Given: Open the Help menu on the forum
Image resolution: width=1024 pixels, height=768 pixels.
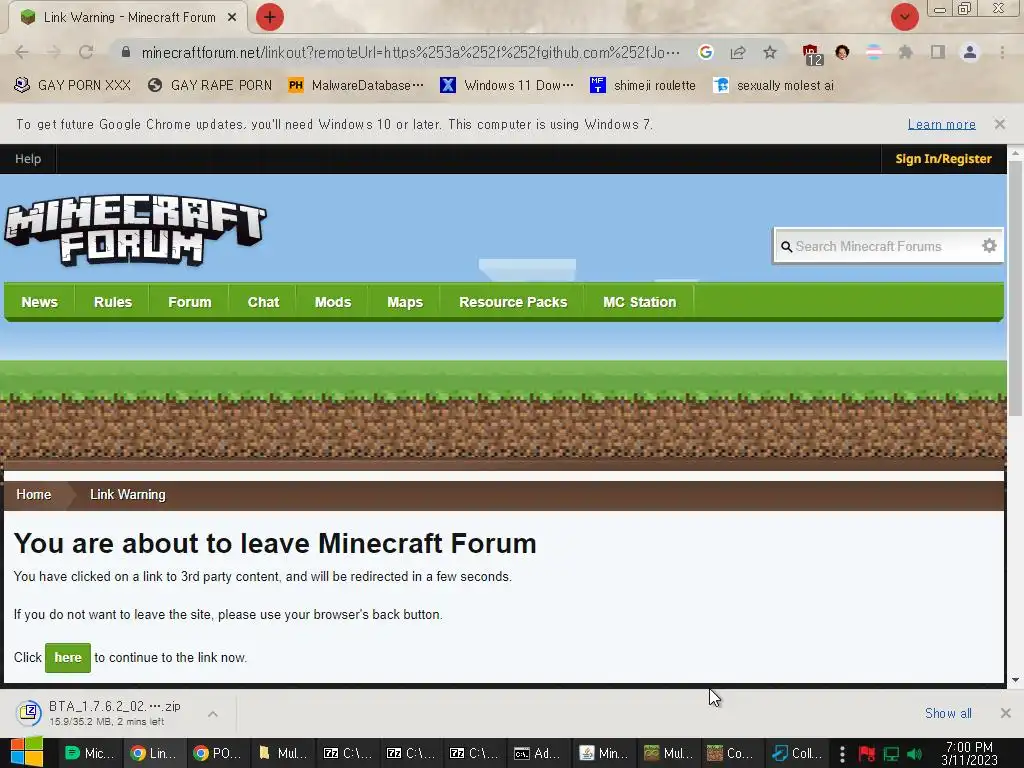Looking at the screenshot, I should coord(28,159).
